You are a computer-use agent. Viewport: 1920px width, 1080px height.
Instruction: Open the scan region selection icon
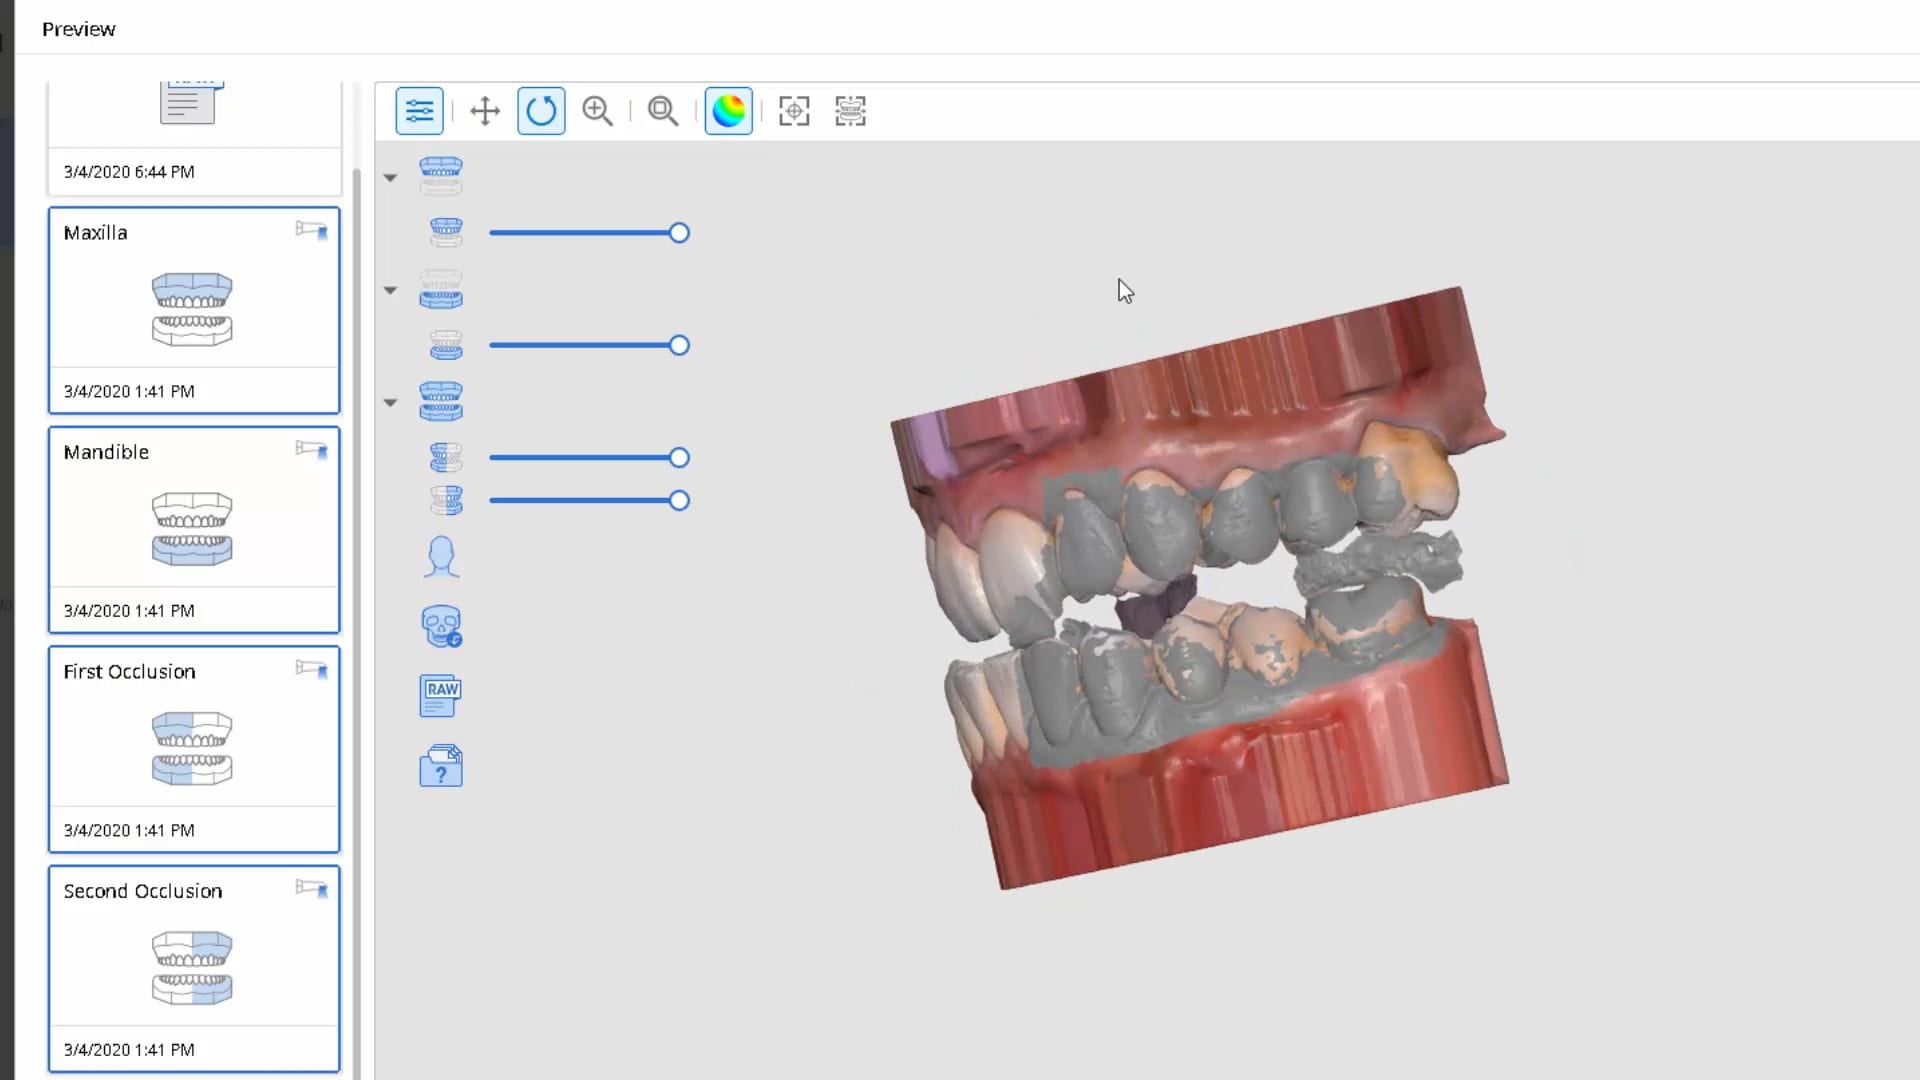tap(849, 111)
